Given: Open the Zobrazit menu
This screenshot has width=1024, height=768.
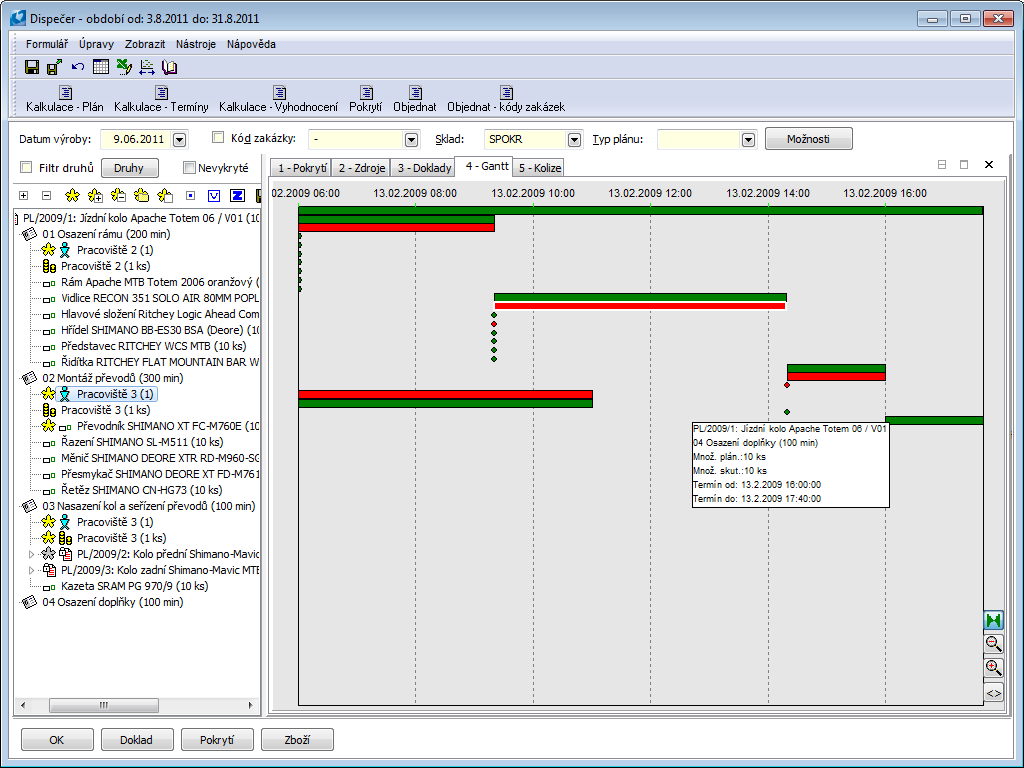Looking at the screenshot, I should tap(145, 44).
